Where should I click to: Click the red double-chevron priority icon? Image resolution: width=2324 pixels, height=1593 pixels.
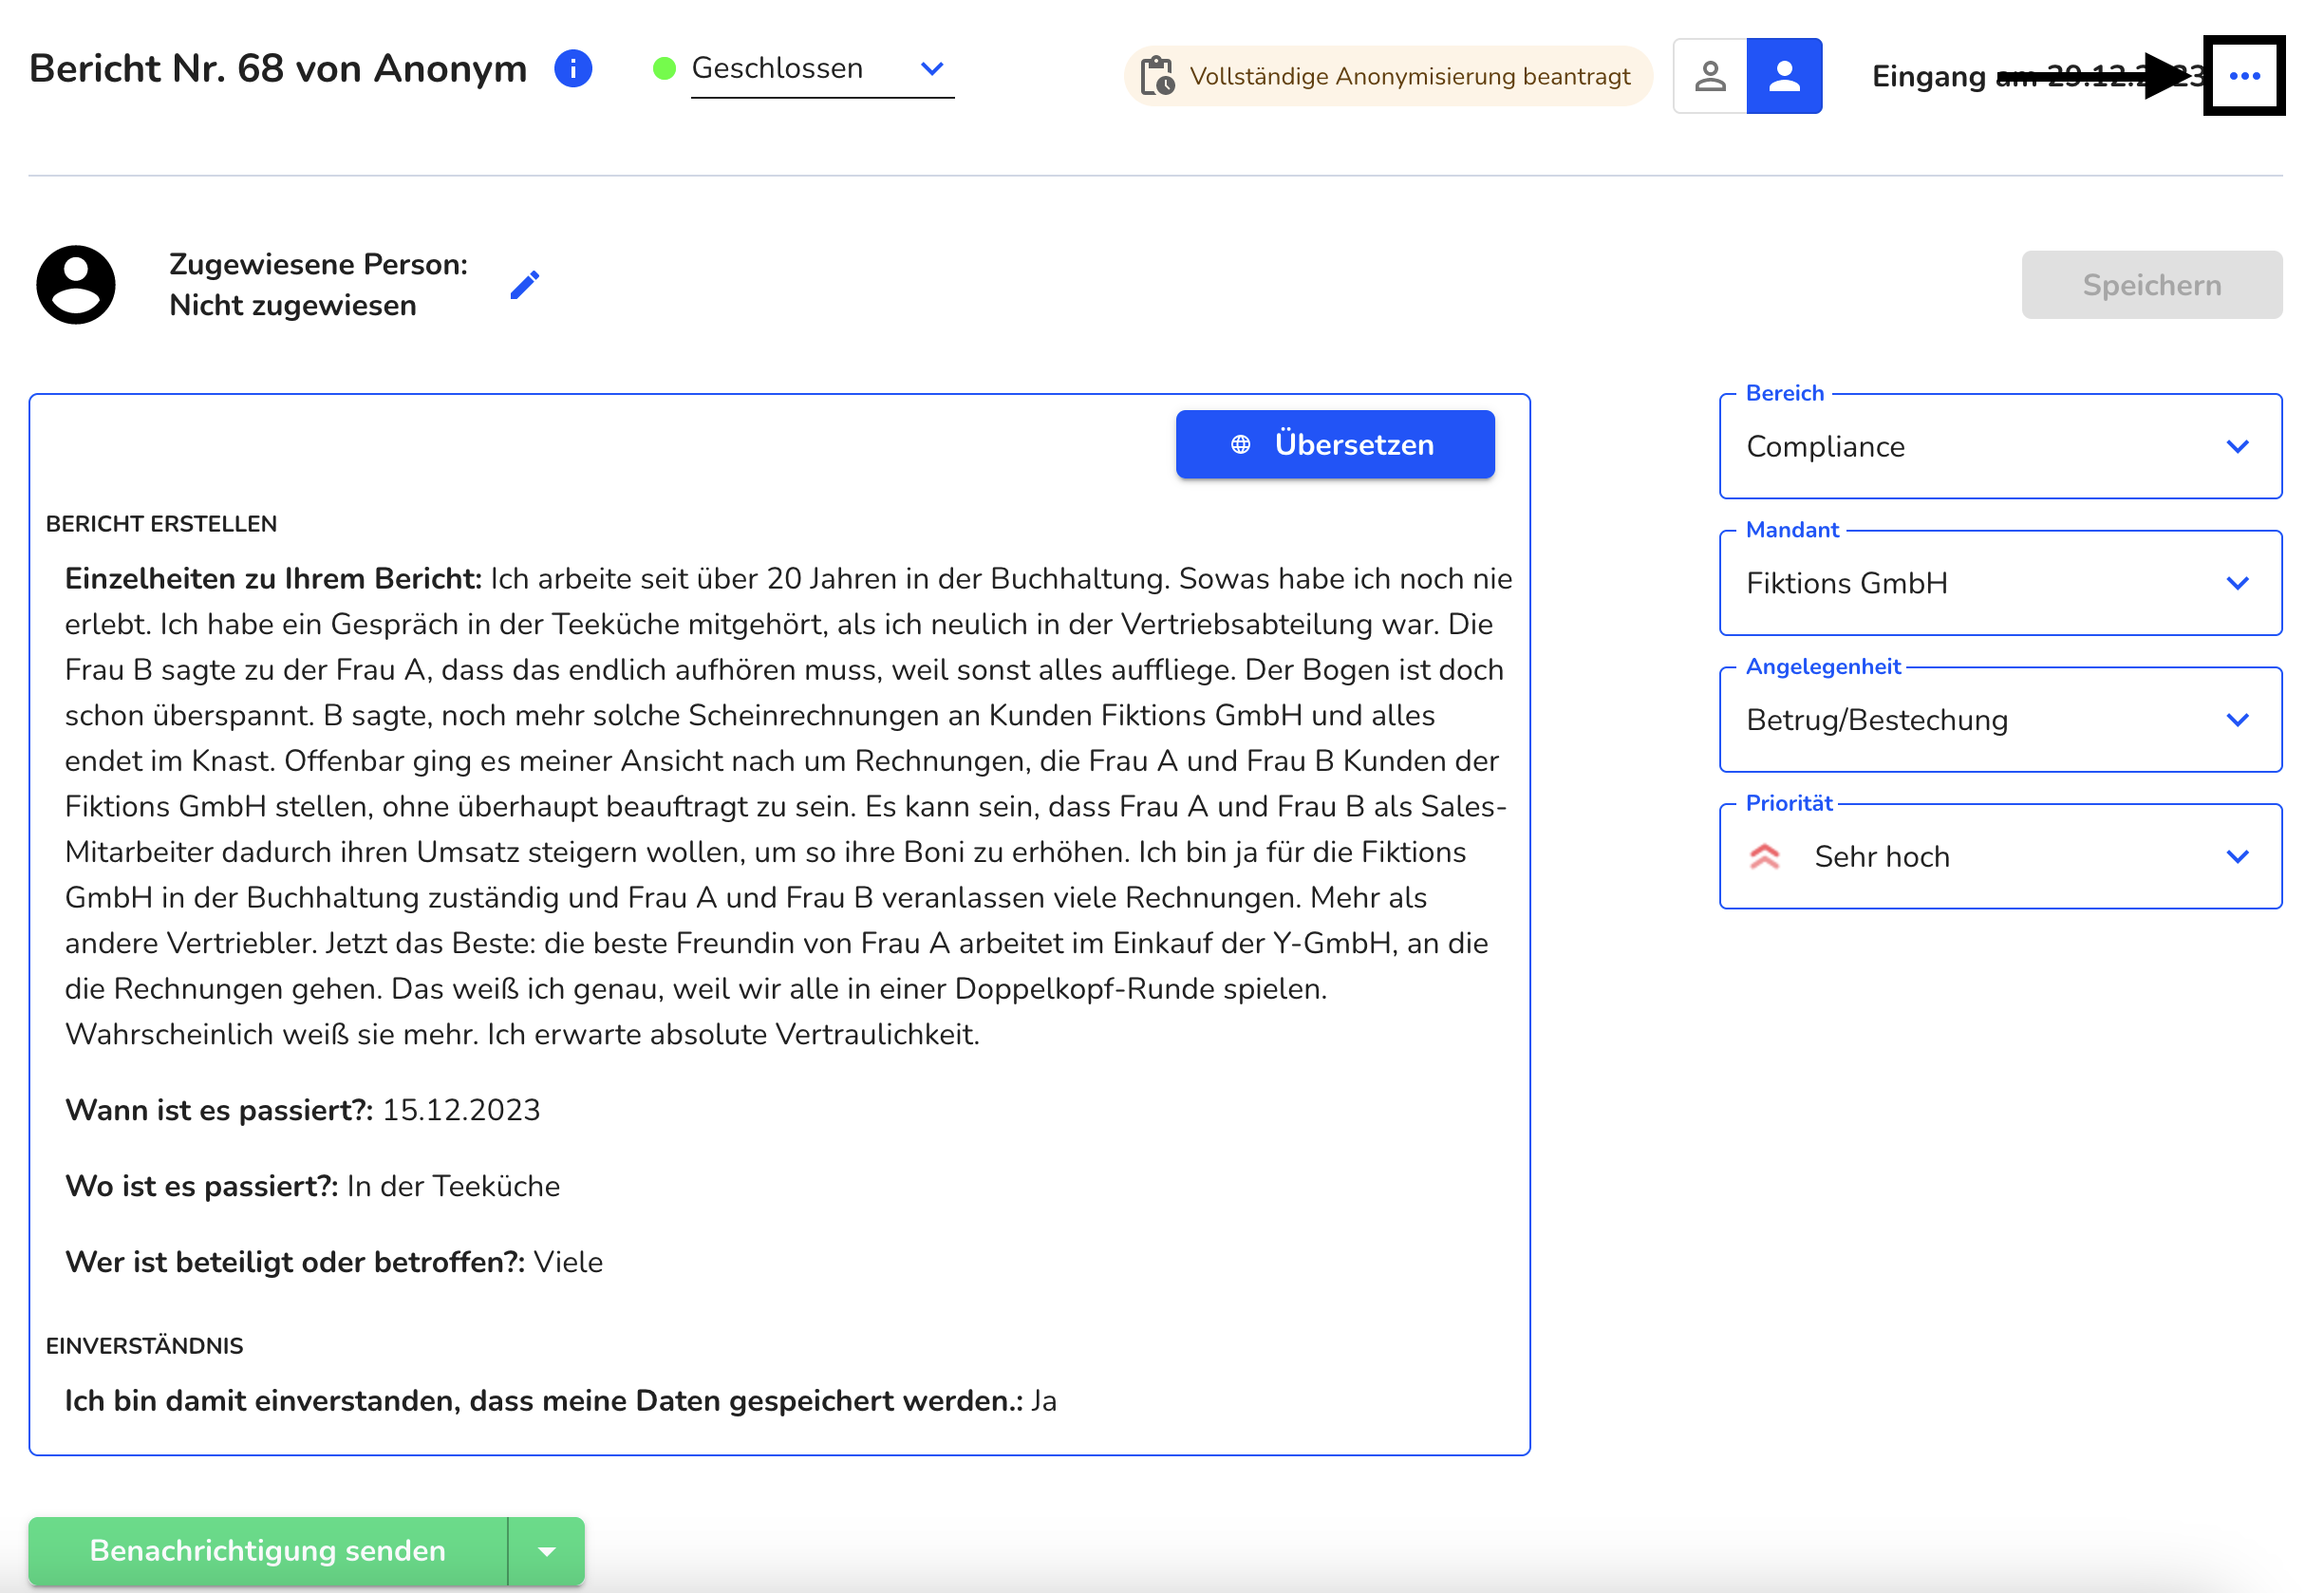[1765, 857]
